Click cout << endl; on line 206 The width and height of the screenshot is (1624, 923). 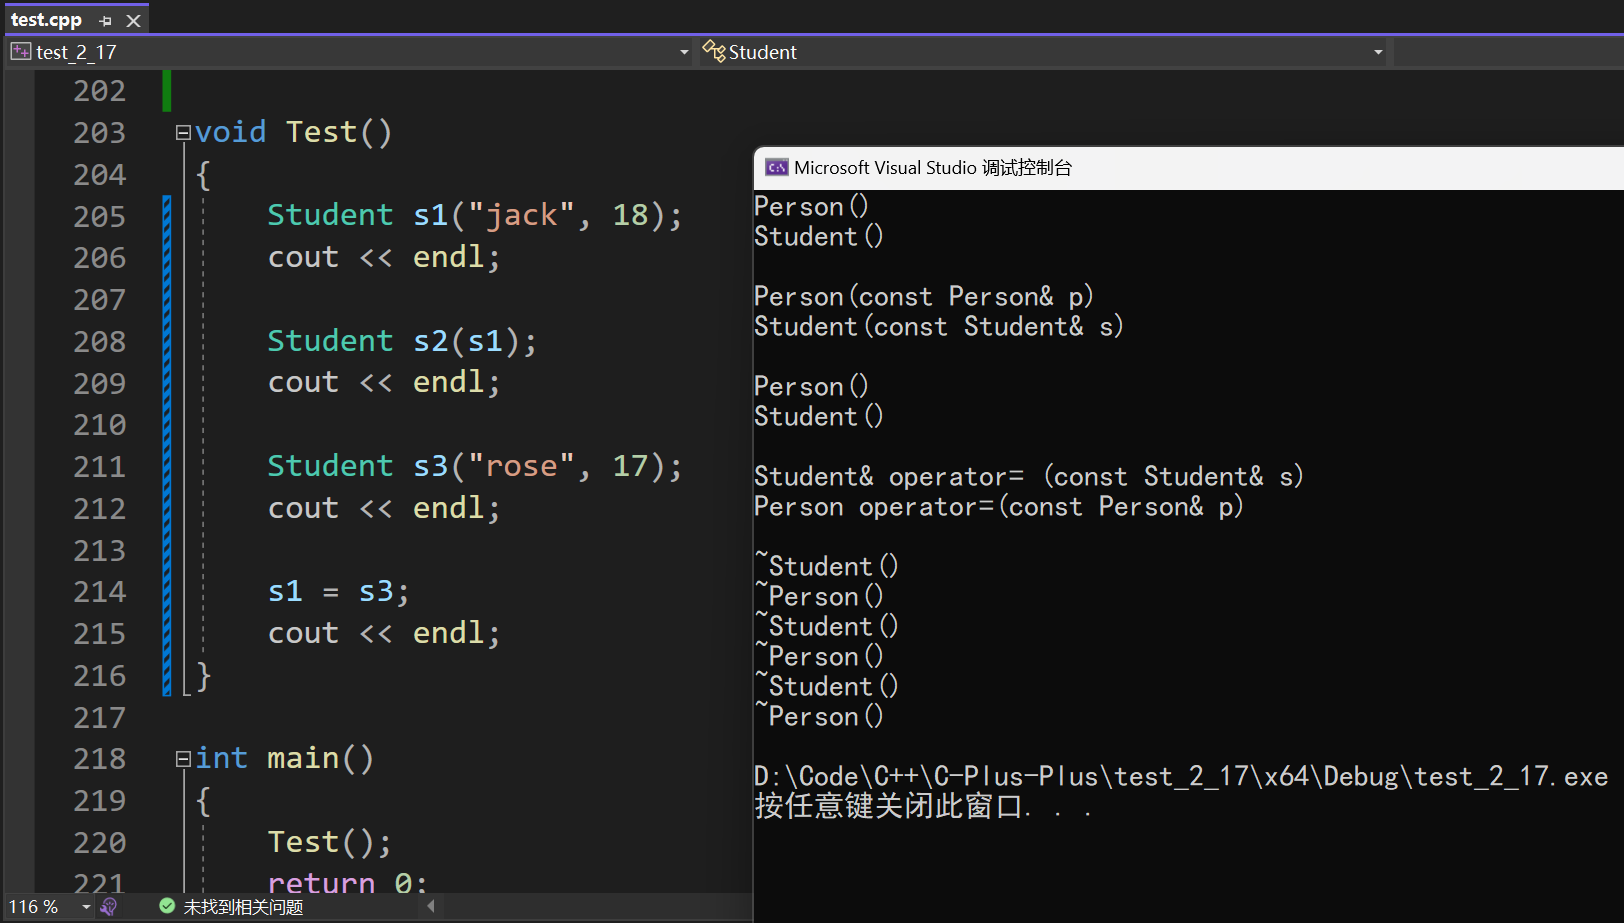(384, 257)
